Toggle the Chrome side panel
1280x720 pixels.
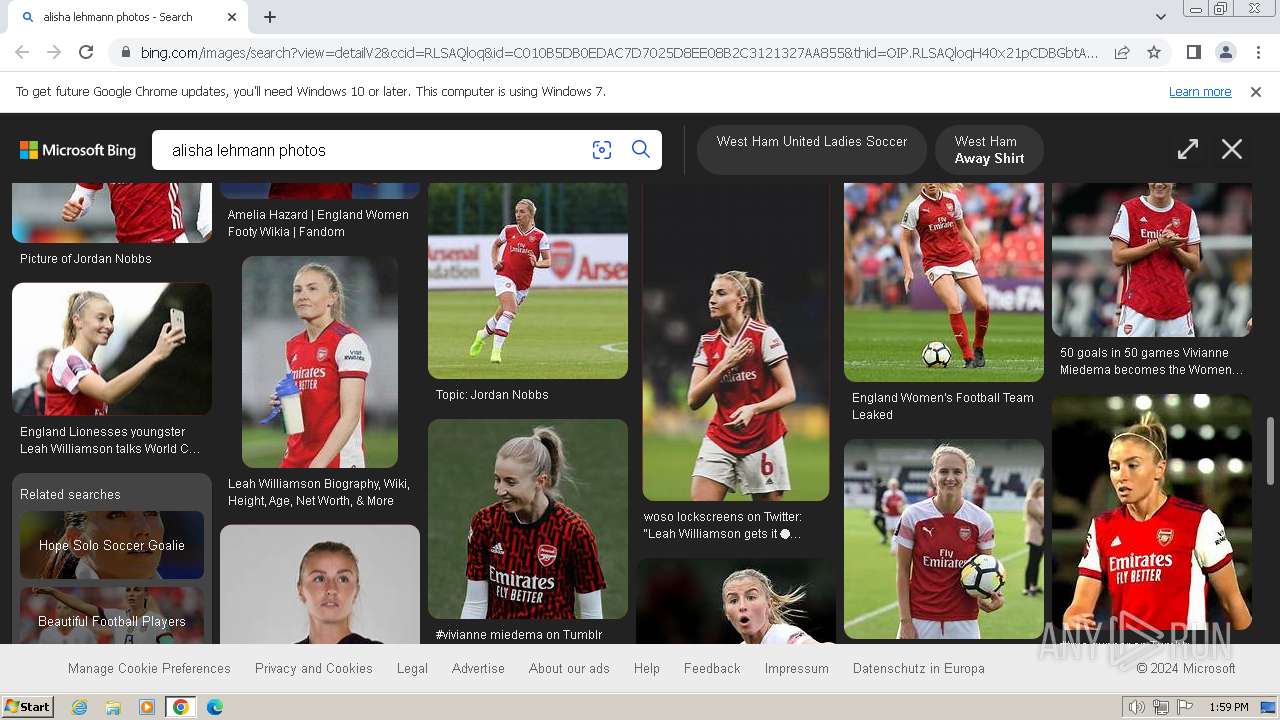coord(1193,52)
